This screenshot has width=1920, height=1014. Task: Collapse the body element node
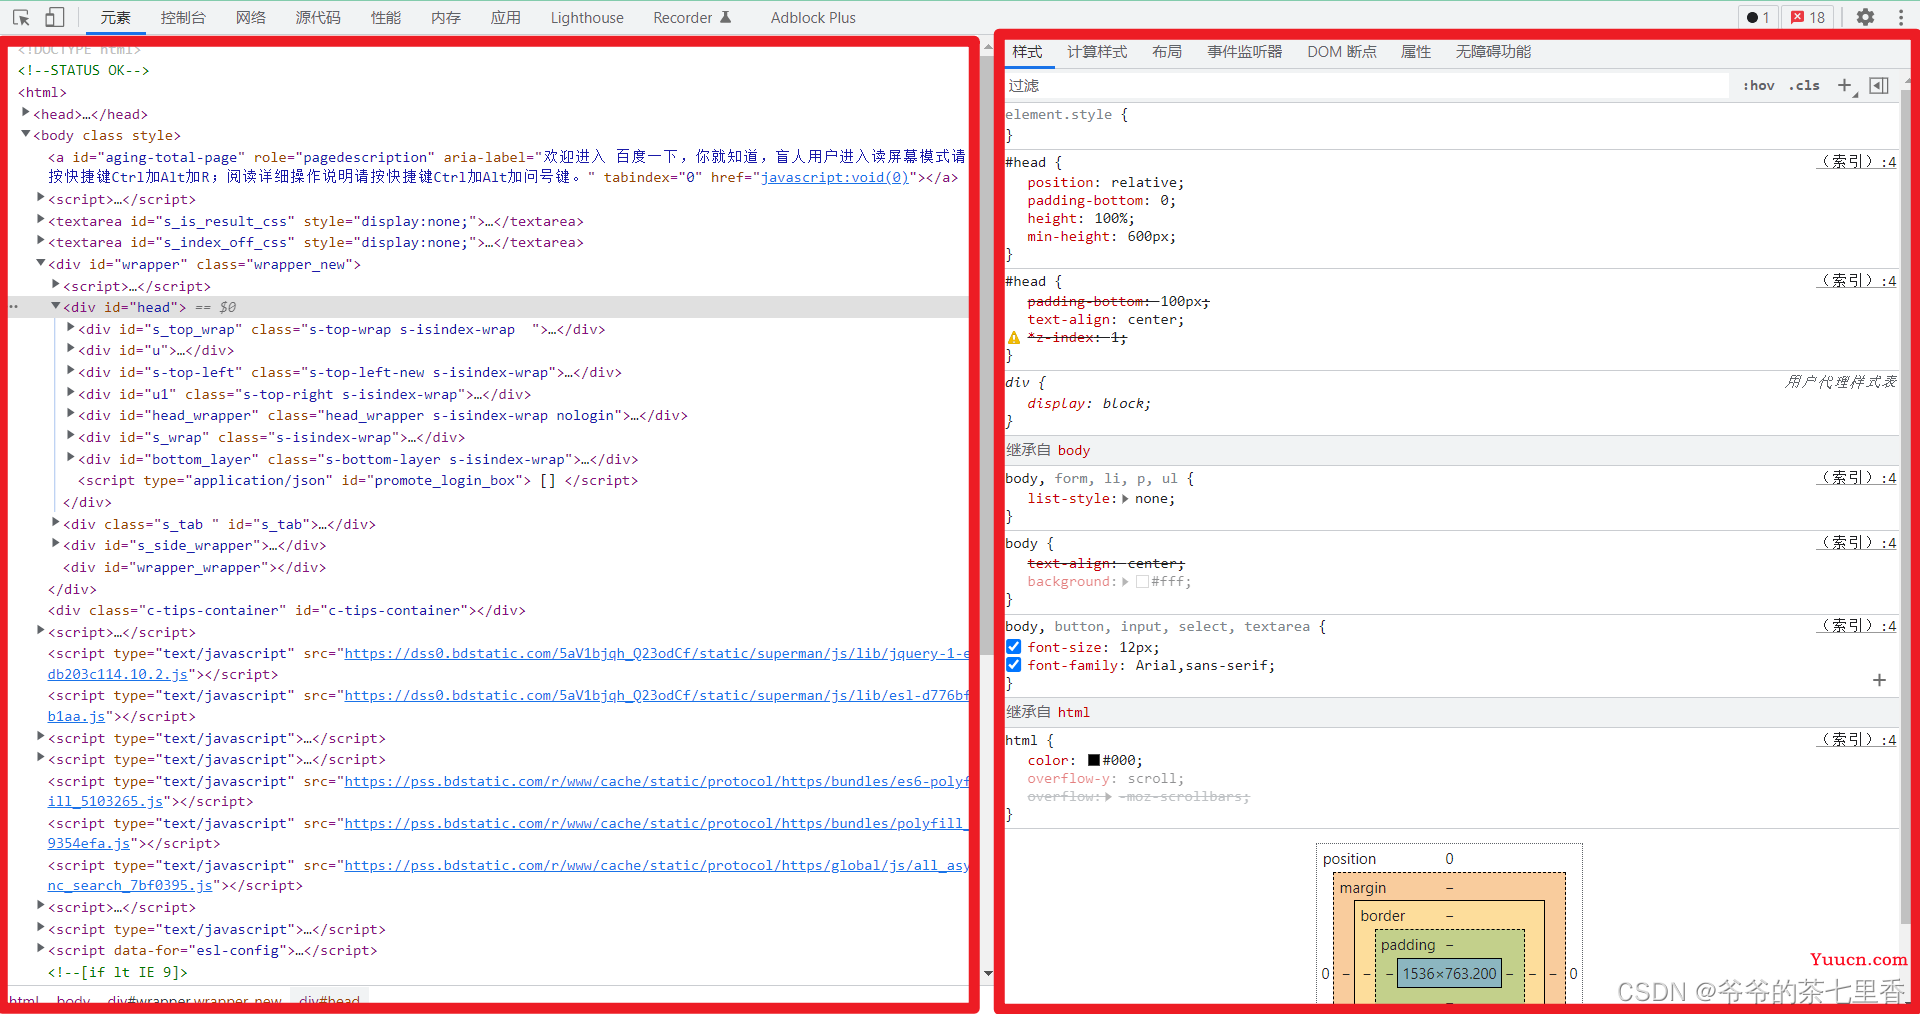tap(26, 135)
